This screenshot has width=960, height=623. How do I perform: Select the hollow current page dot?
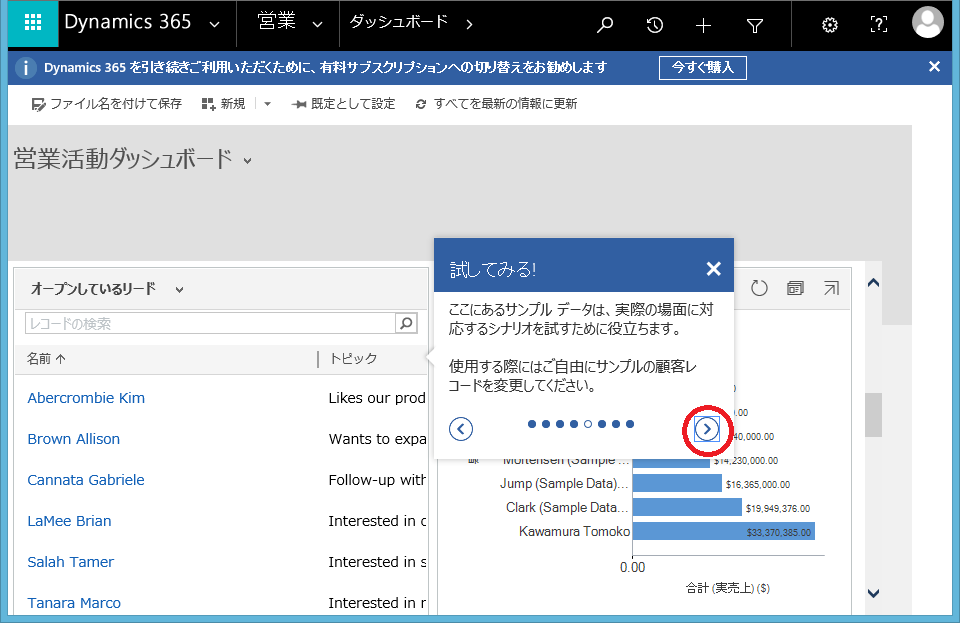tap(588, 424)
